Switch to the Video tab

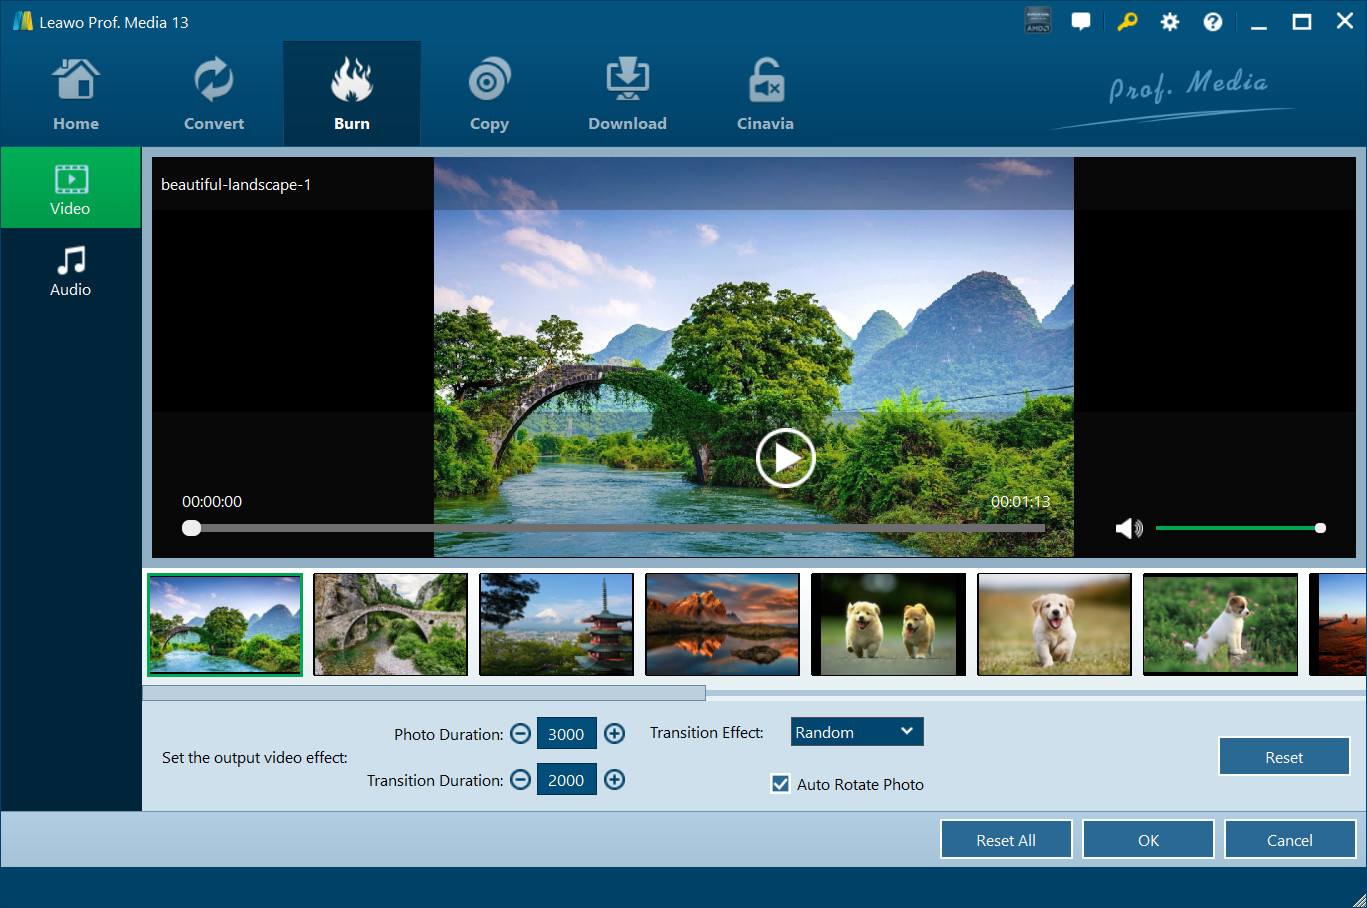70,187
